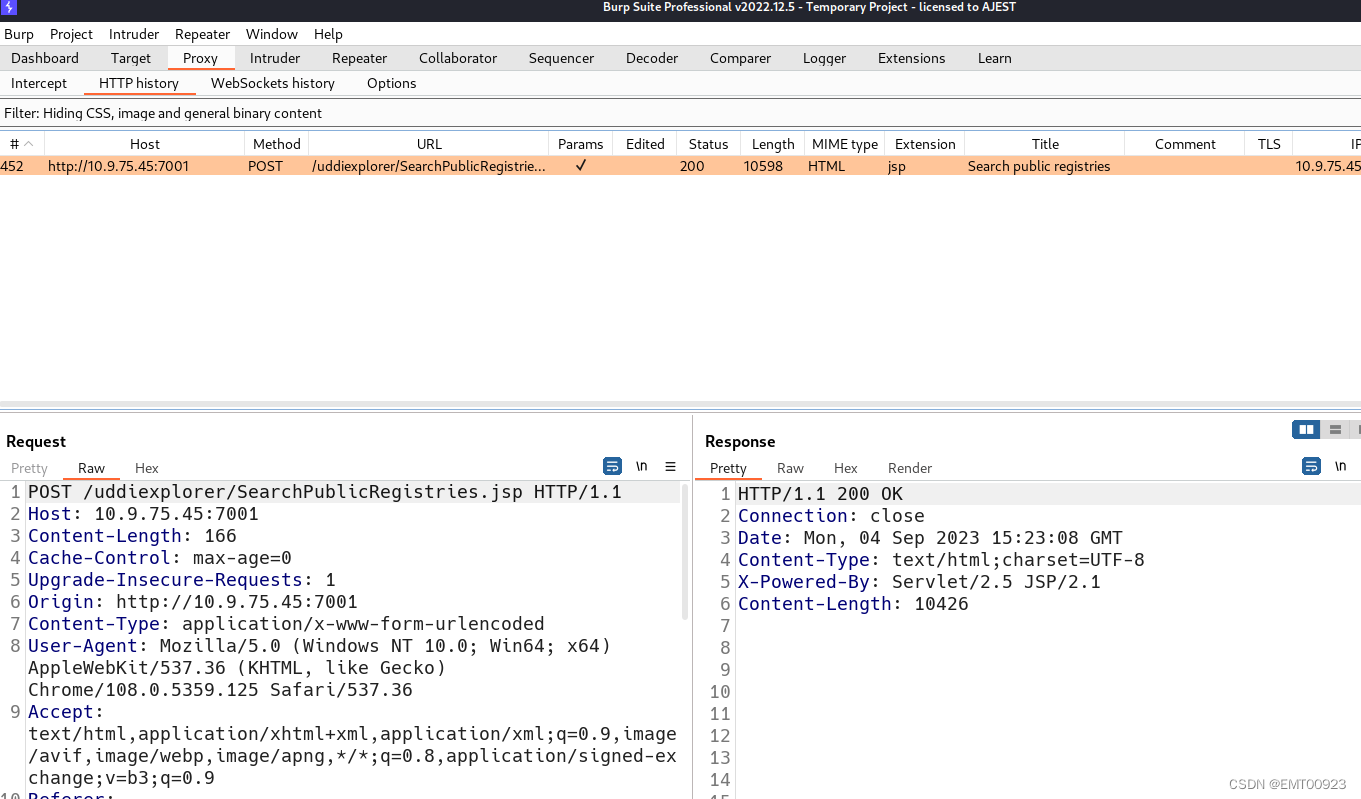Viewport: 1361px width, 799px height.
Task: Sort history by the # column
Action: (22, 144)
